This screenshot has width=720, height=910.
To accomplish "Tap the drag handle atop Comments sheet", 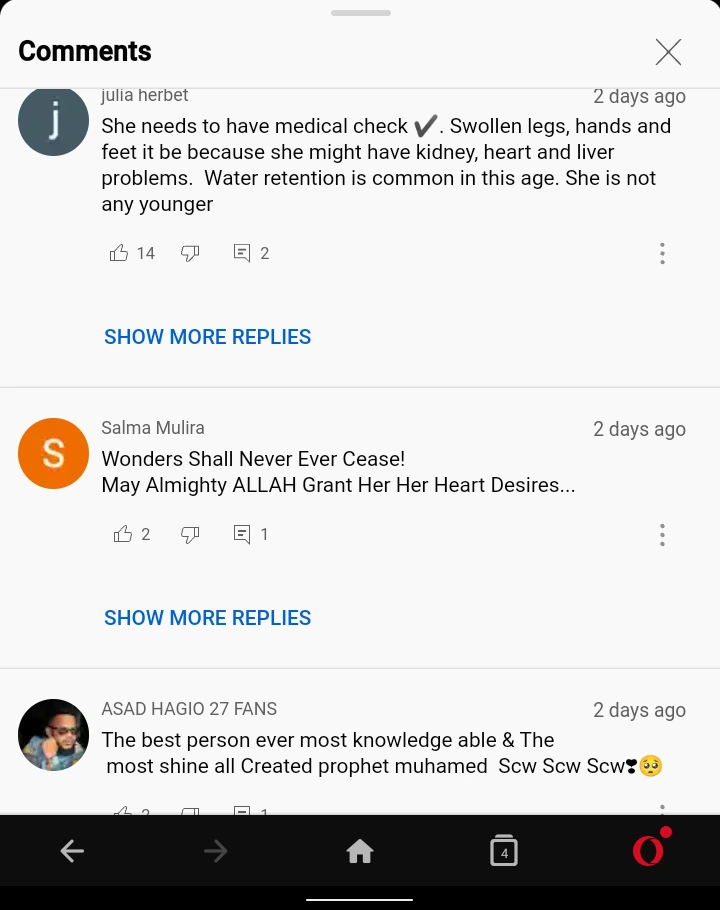I will tap(360, 13).
